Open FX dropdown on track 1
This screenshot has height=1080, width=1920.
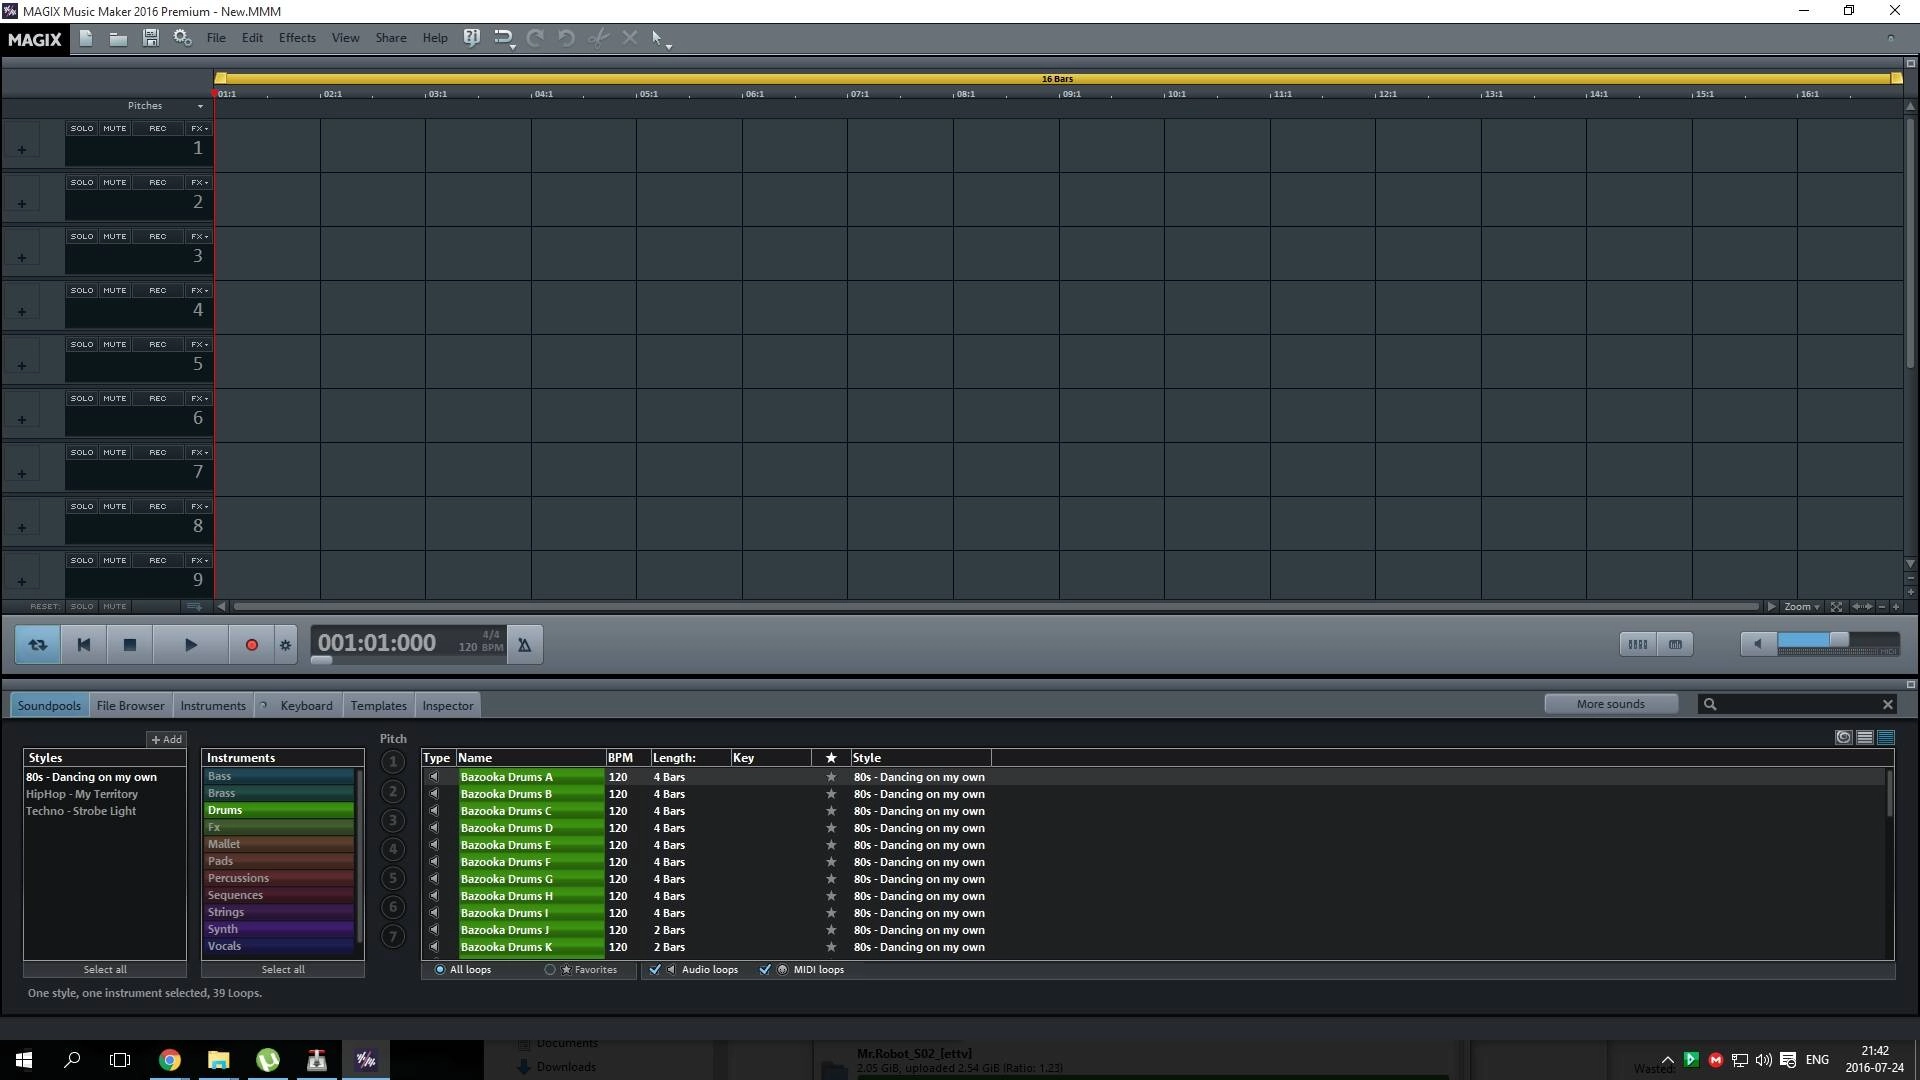199,129
